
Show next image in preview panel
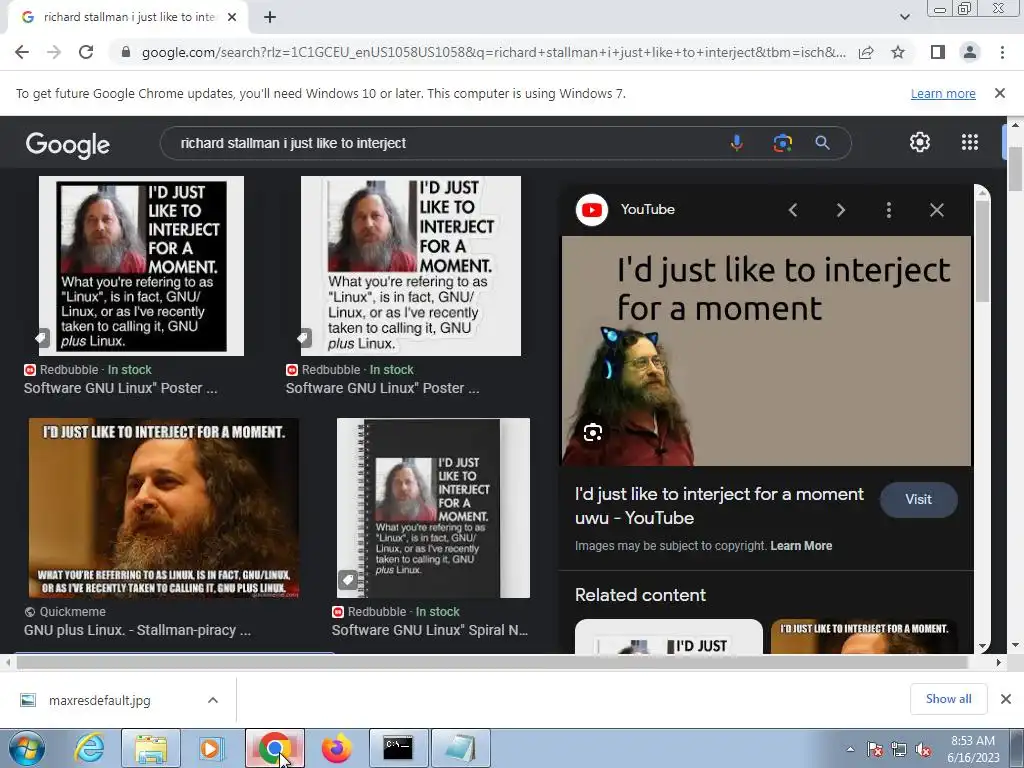click(840, 210)
